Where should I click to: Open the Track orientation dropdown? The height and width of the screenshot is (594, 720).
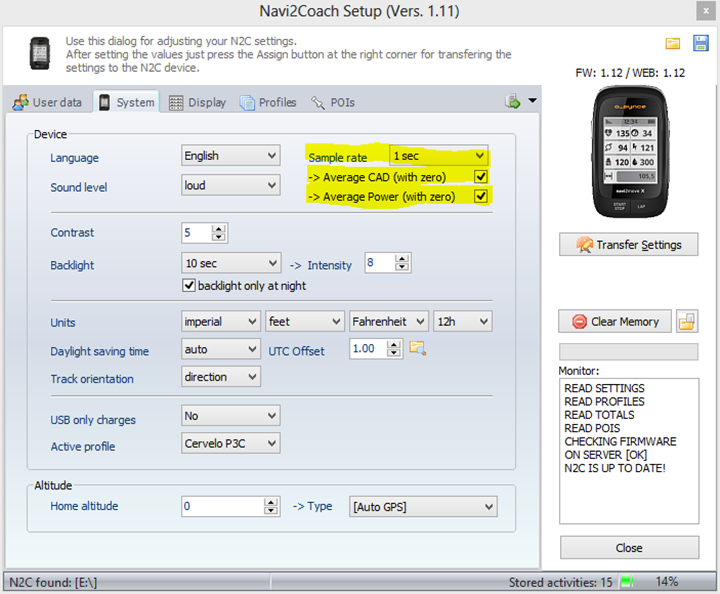click(x=221, y=376)
